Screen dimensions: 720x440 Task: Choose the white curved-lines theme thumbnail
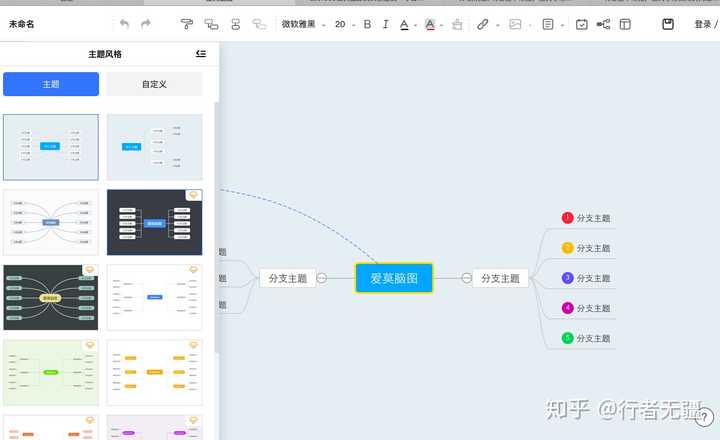click(x=51, y=222)
